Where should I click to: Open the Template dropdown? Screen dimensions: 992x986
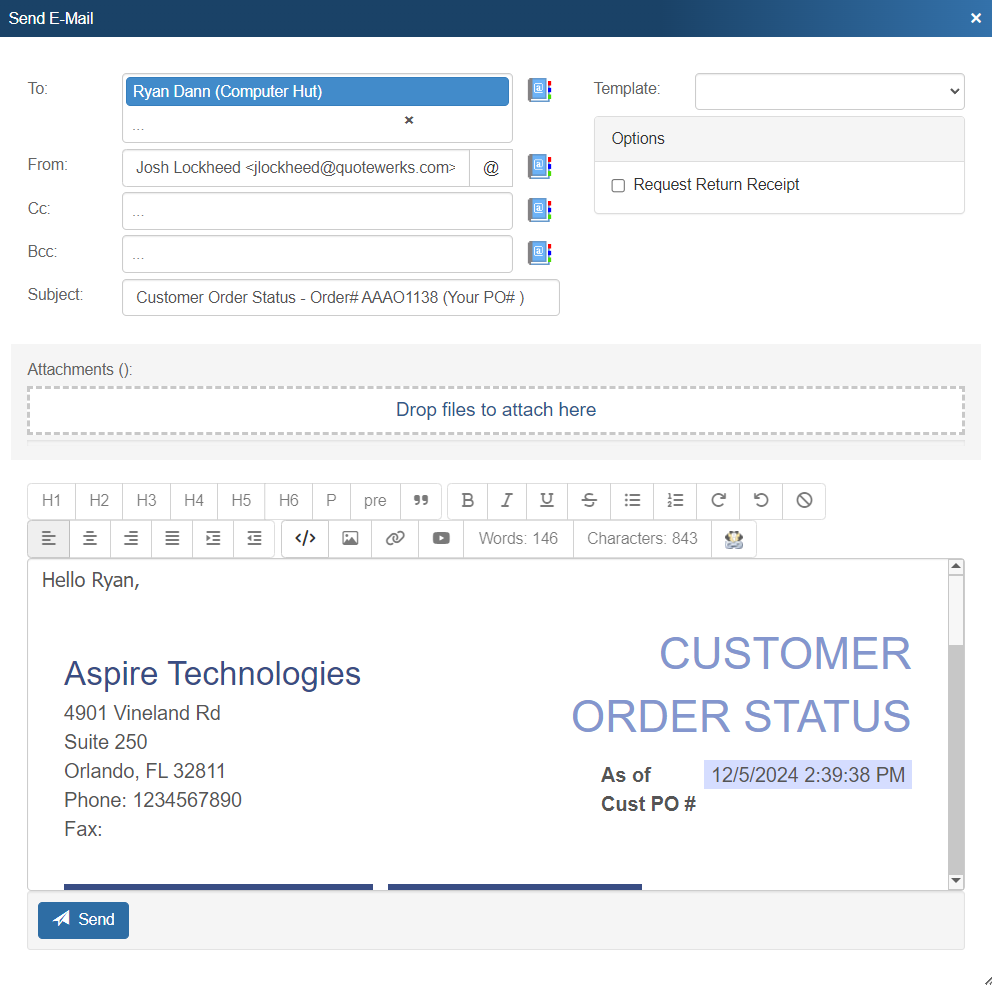coord(829,91)
